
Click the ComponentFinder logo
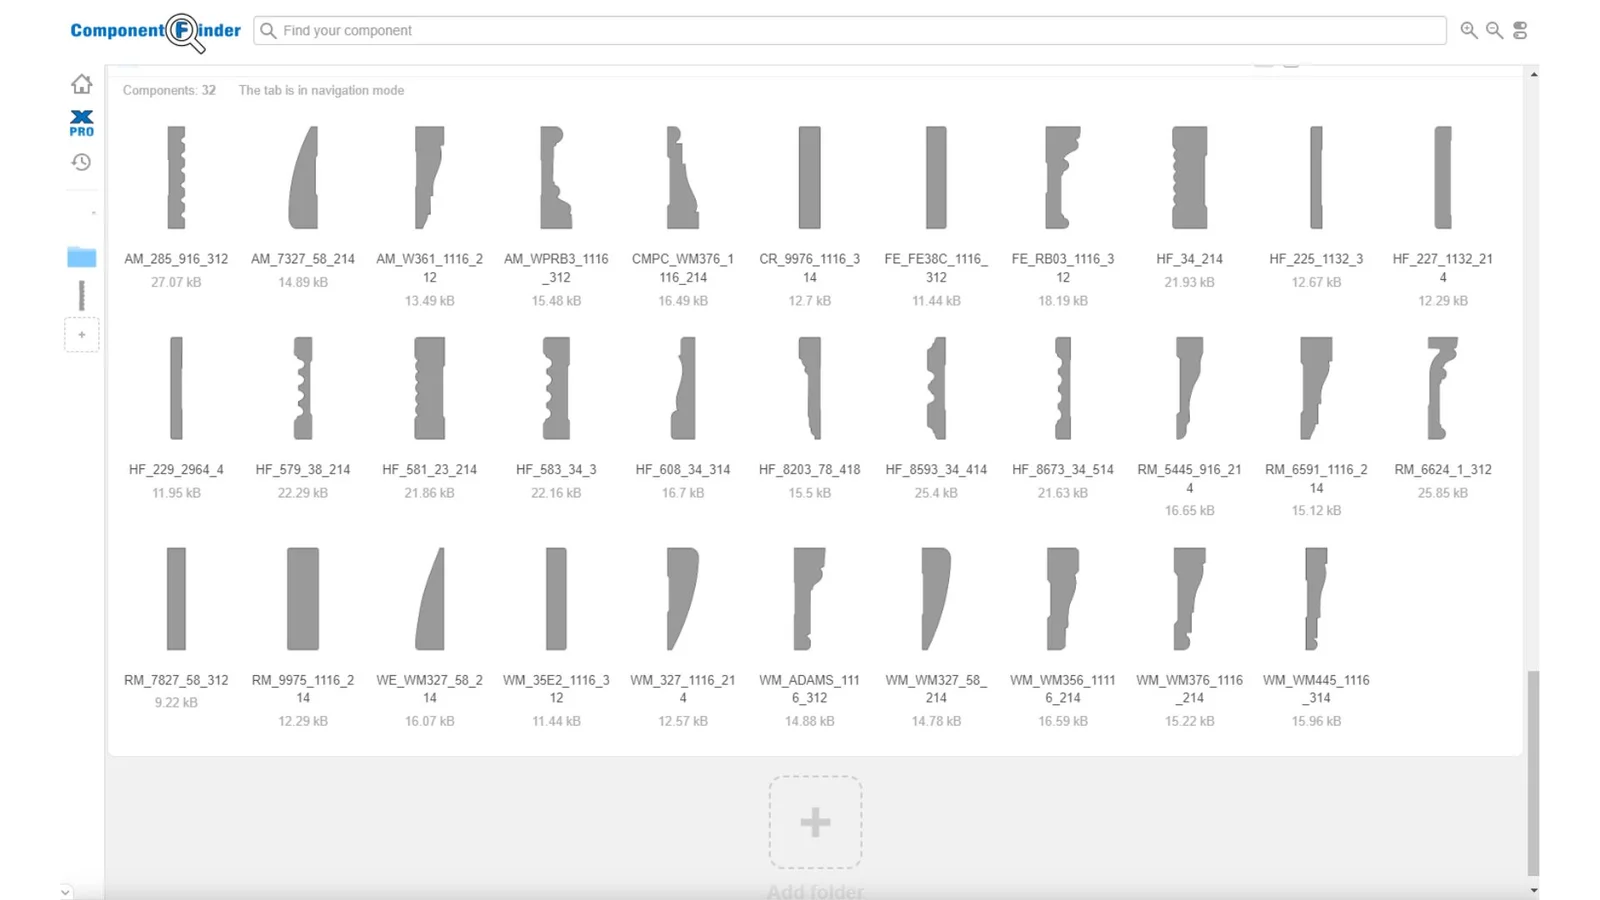[155, 31]
